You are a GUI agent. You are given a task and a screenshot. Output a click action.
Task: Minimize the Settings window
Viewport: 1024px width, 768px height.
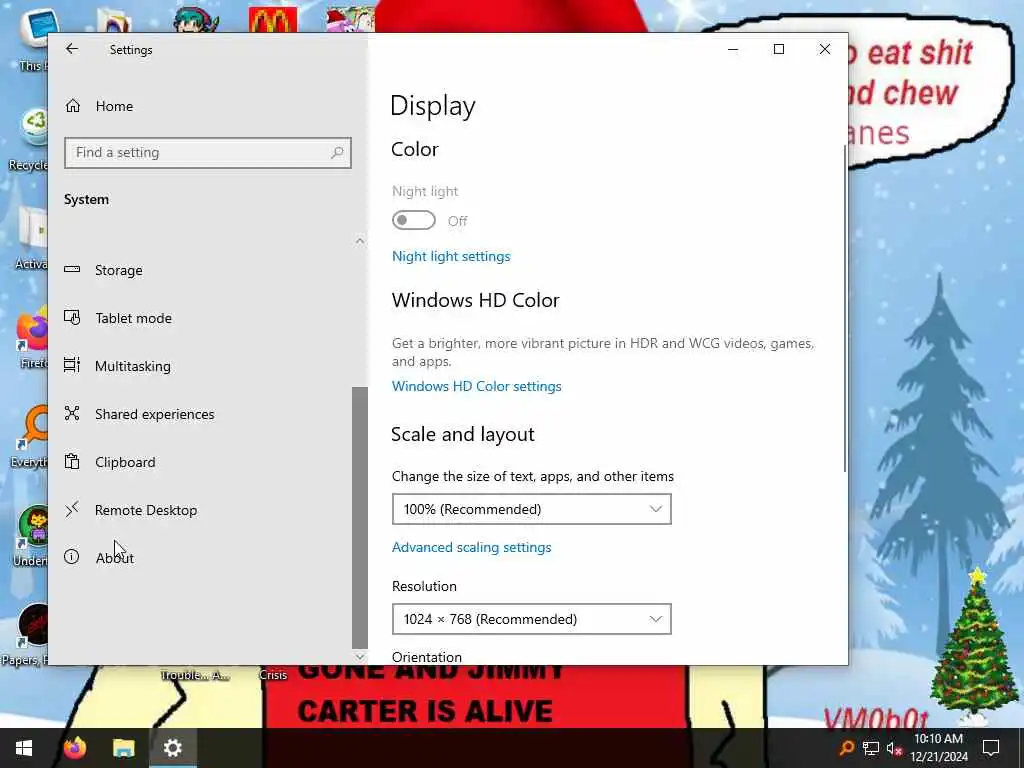[x=733, y=49]
